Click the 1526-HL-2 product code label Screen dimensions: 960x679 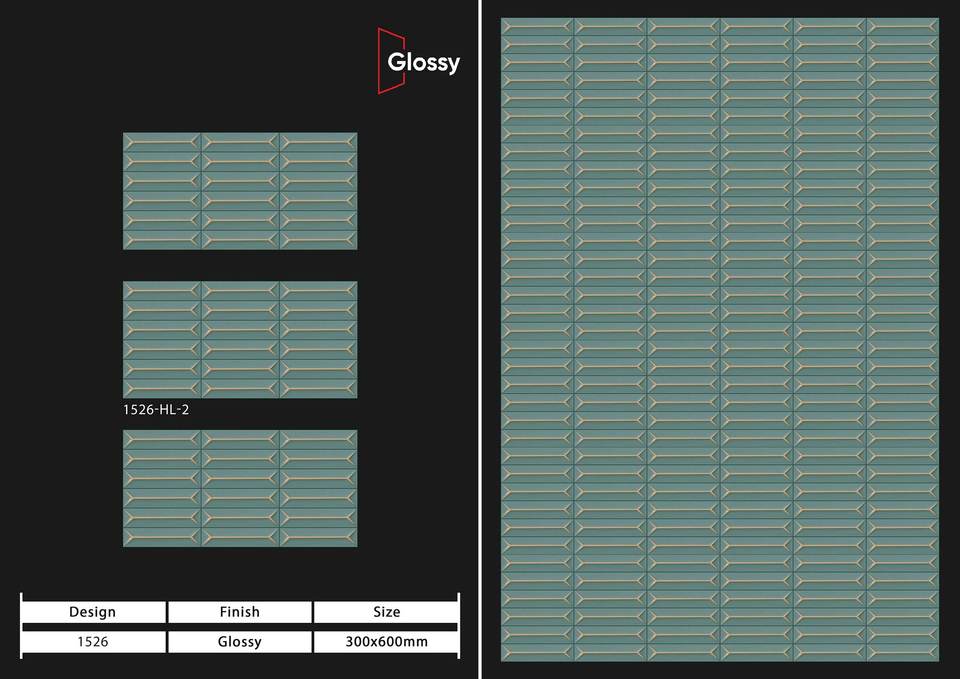tap(155, 409)
